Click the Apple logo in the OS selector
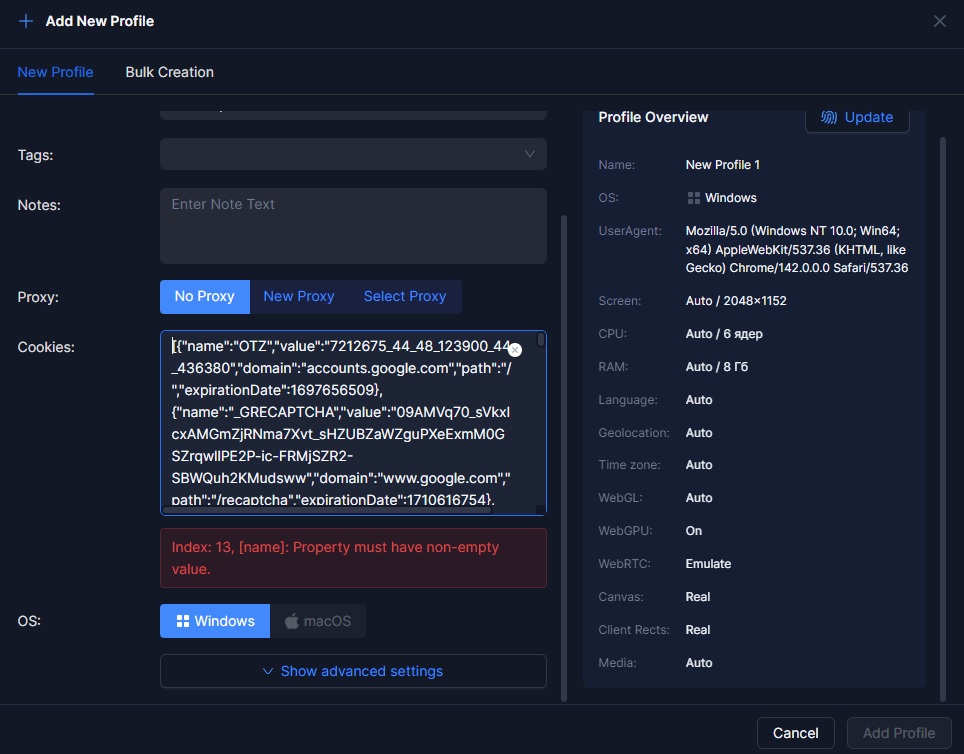This screenshot has width=964, height=754. click(291, 621)
